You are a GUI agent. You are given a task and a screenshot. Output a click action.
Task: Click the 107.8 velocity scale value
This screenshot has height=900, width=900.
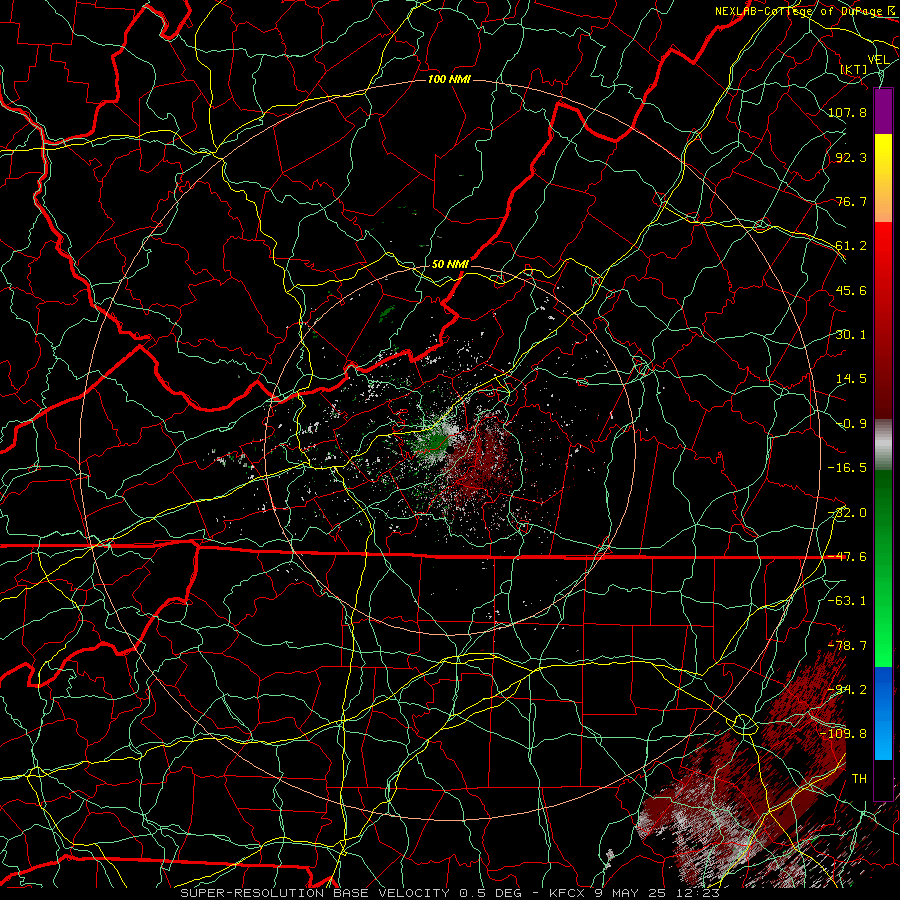(847, 112)
